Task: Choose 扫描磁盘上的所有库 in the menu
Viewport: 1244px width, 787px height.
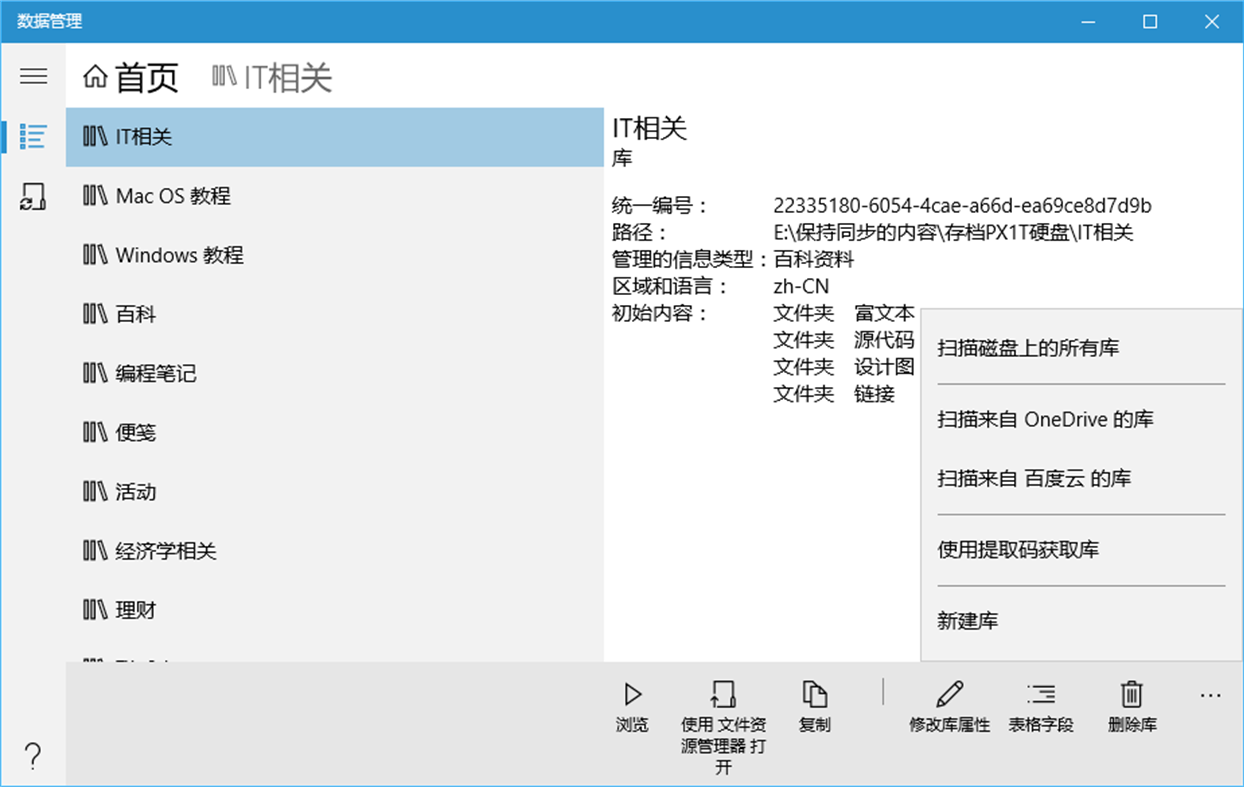Action: [1026, 348]
